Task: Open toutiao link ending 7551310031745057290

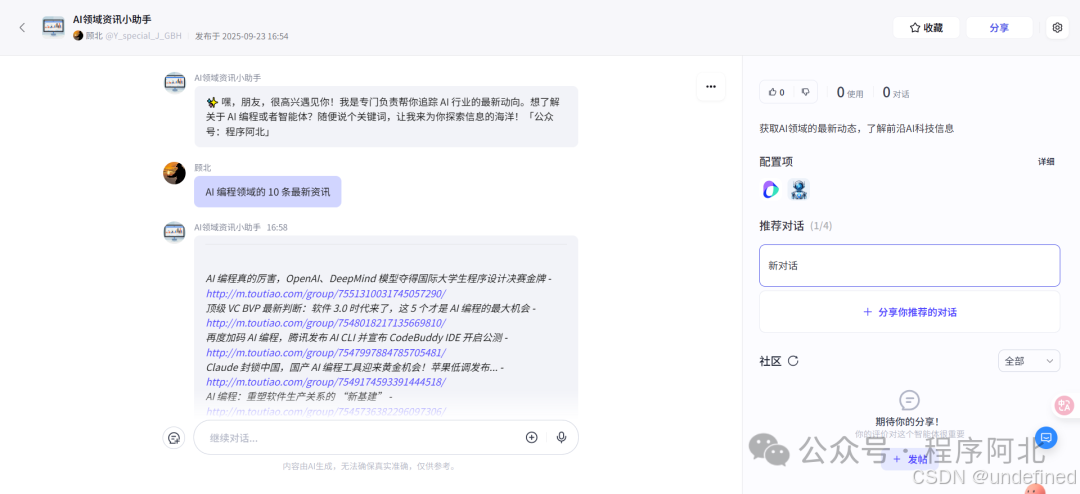Action: 326,294
